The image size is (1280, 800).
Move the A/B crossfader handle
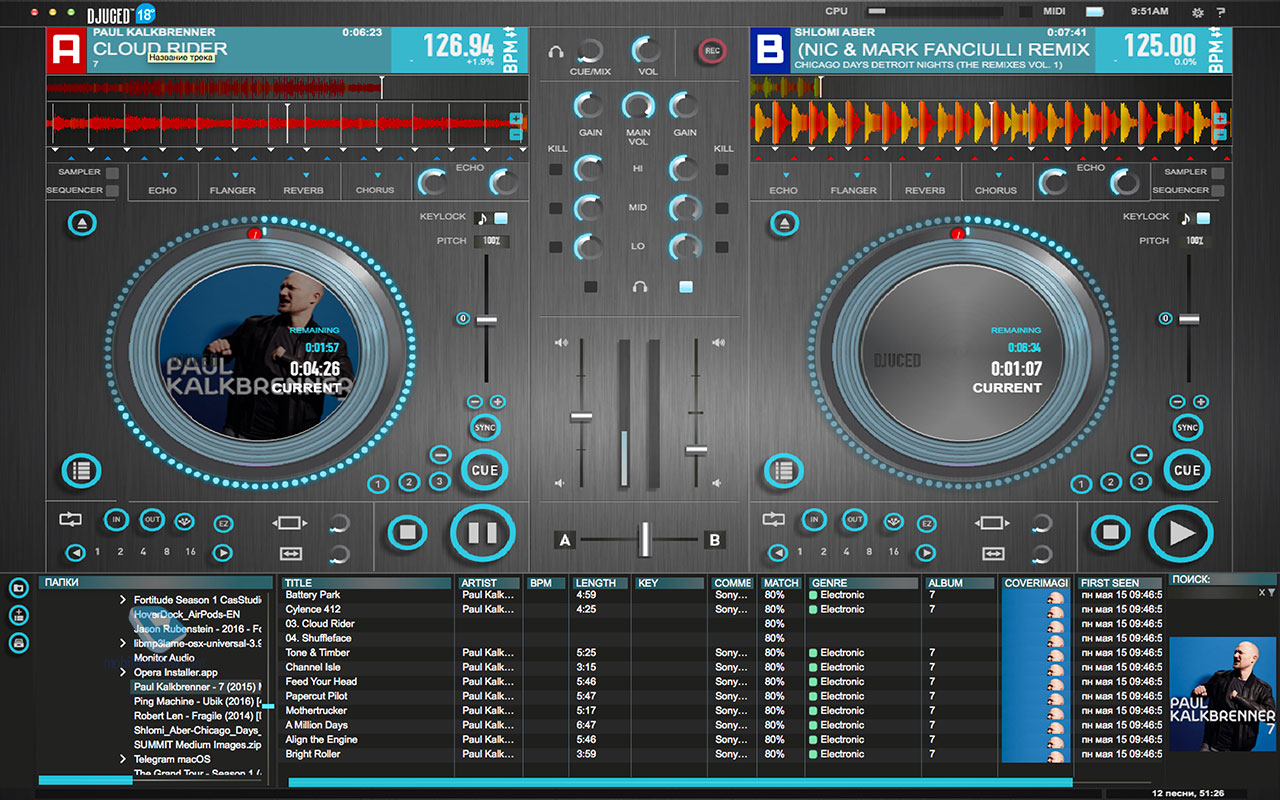point(645,540)
